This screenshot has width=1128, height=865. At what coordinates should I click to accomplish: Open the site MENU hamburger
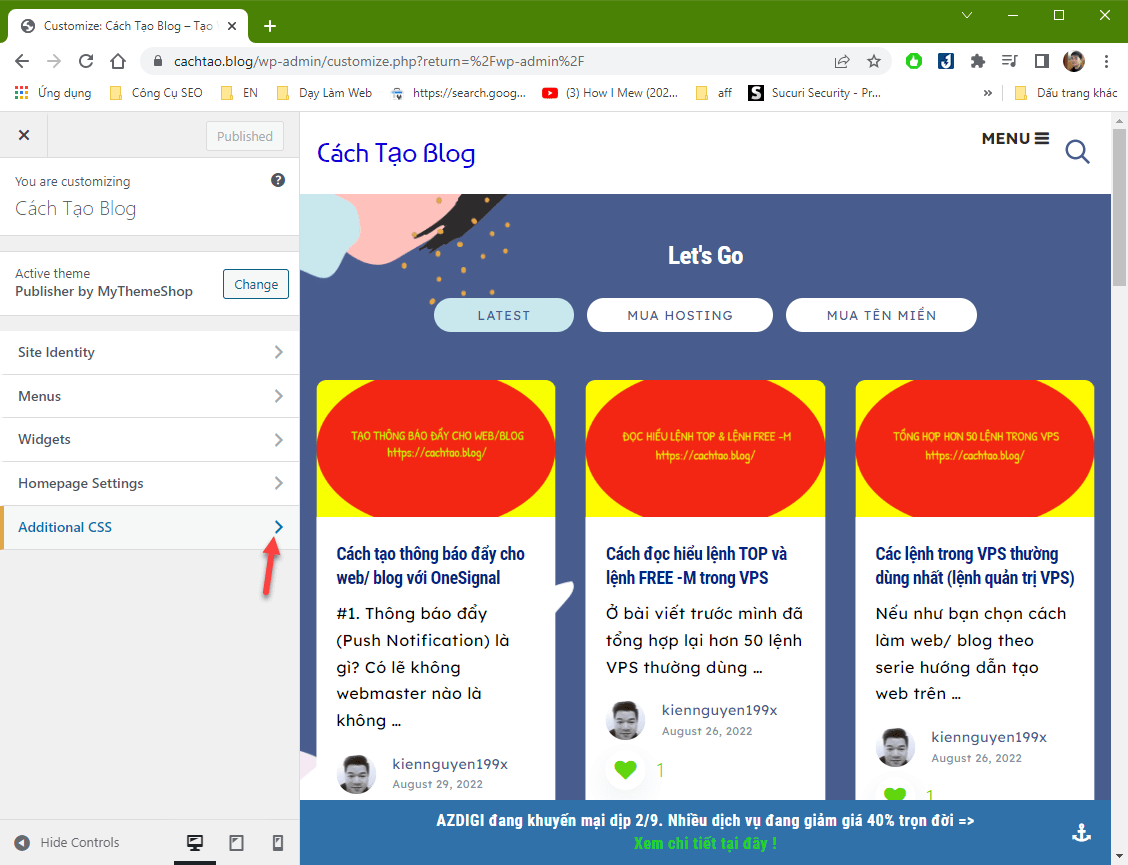pyautogui.click(x=1015, y=138)
